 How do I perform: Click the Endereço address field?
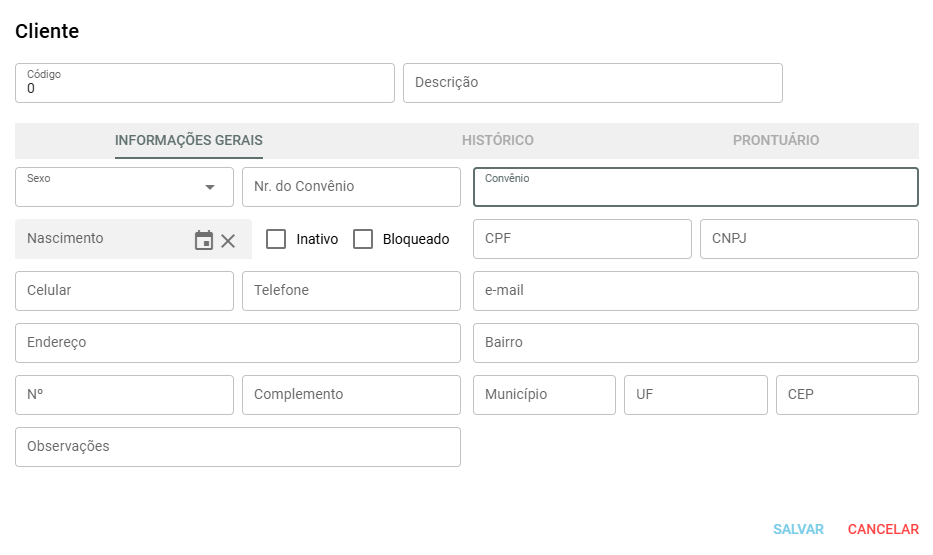click(x=237, y=343)
